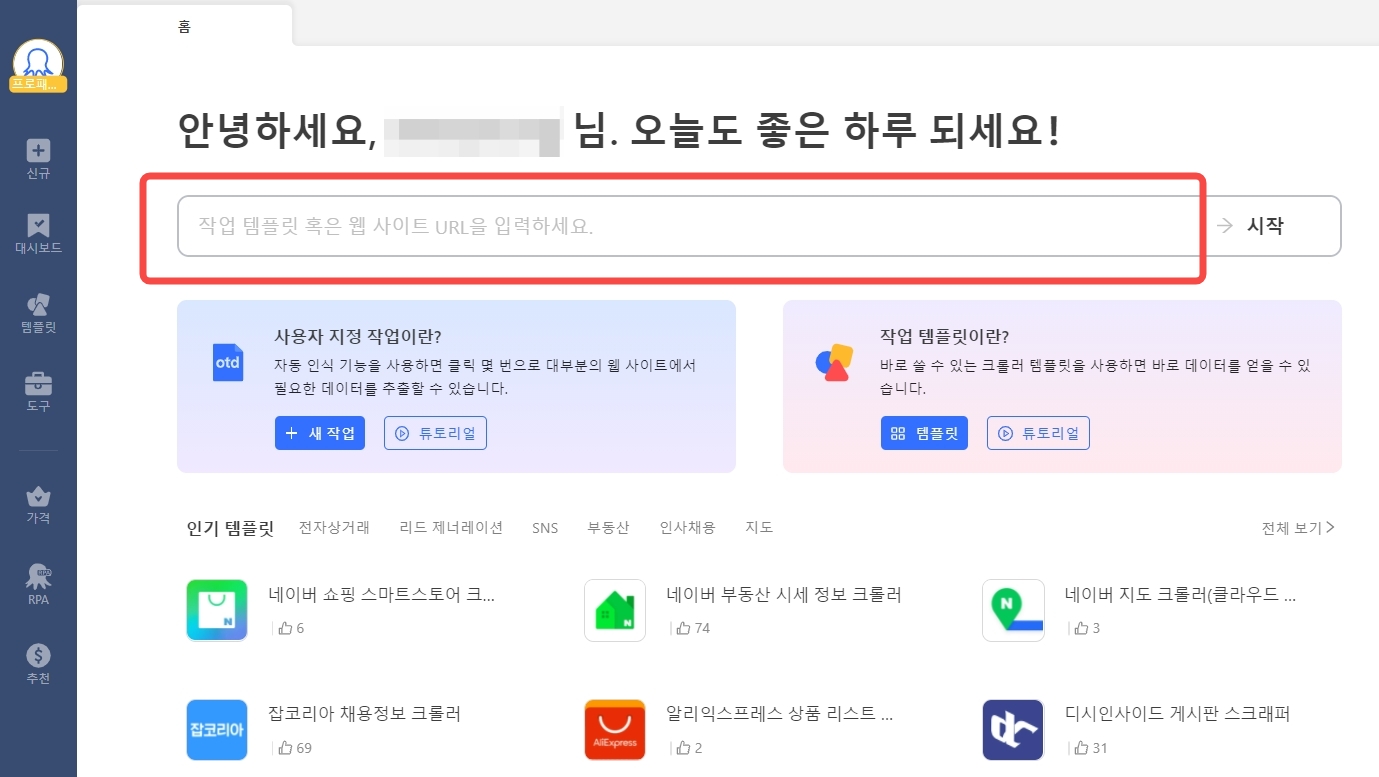This screenshot has height=777, width=1379.
Task: Switch to the 부동산 category tab
Action: pyautogui.click(x=608, y=528)
